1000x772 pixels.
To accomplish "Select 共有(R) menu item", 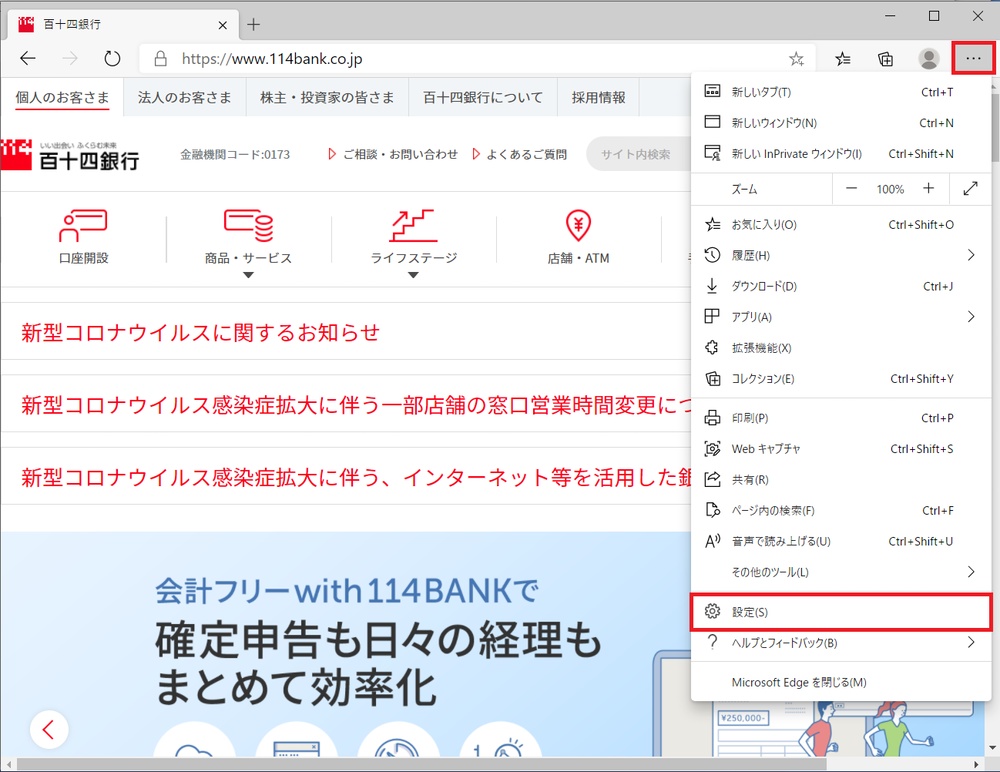I will 841,480.
